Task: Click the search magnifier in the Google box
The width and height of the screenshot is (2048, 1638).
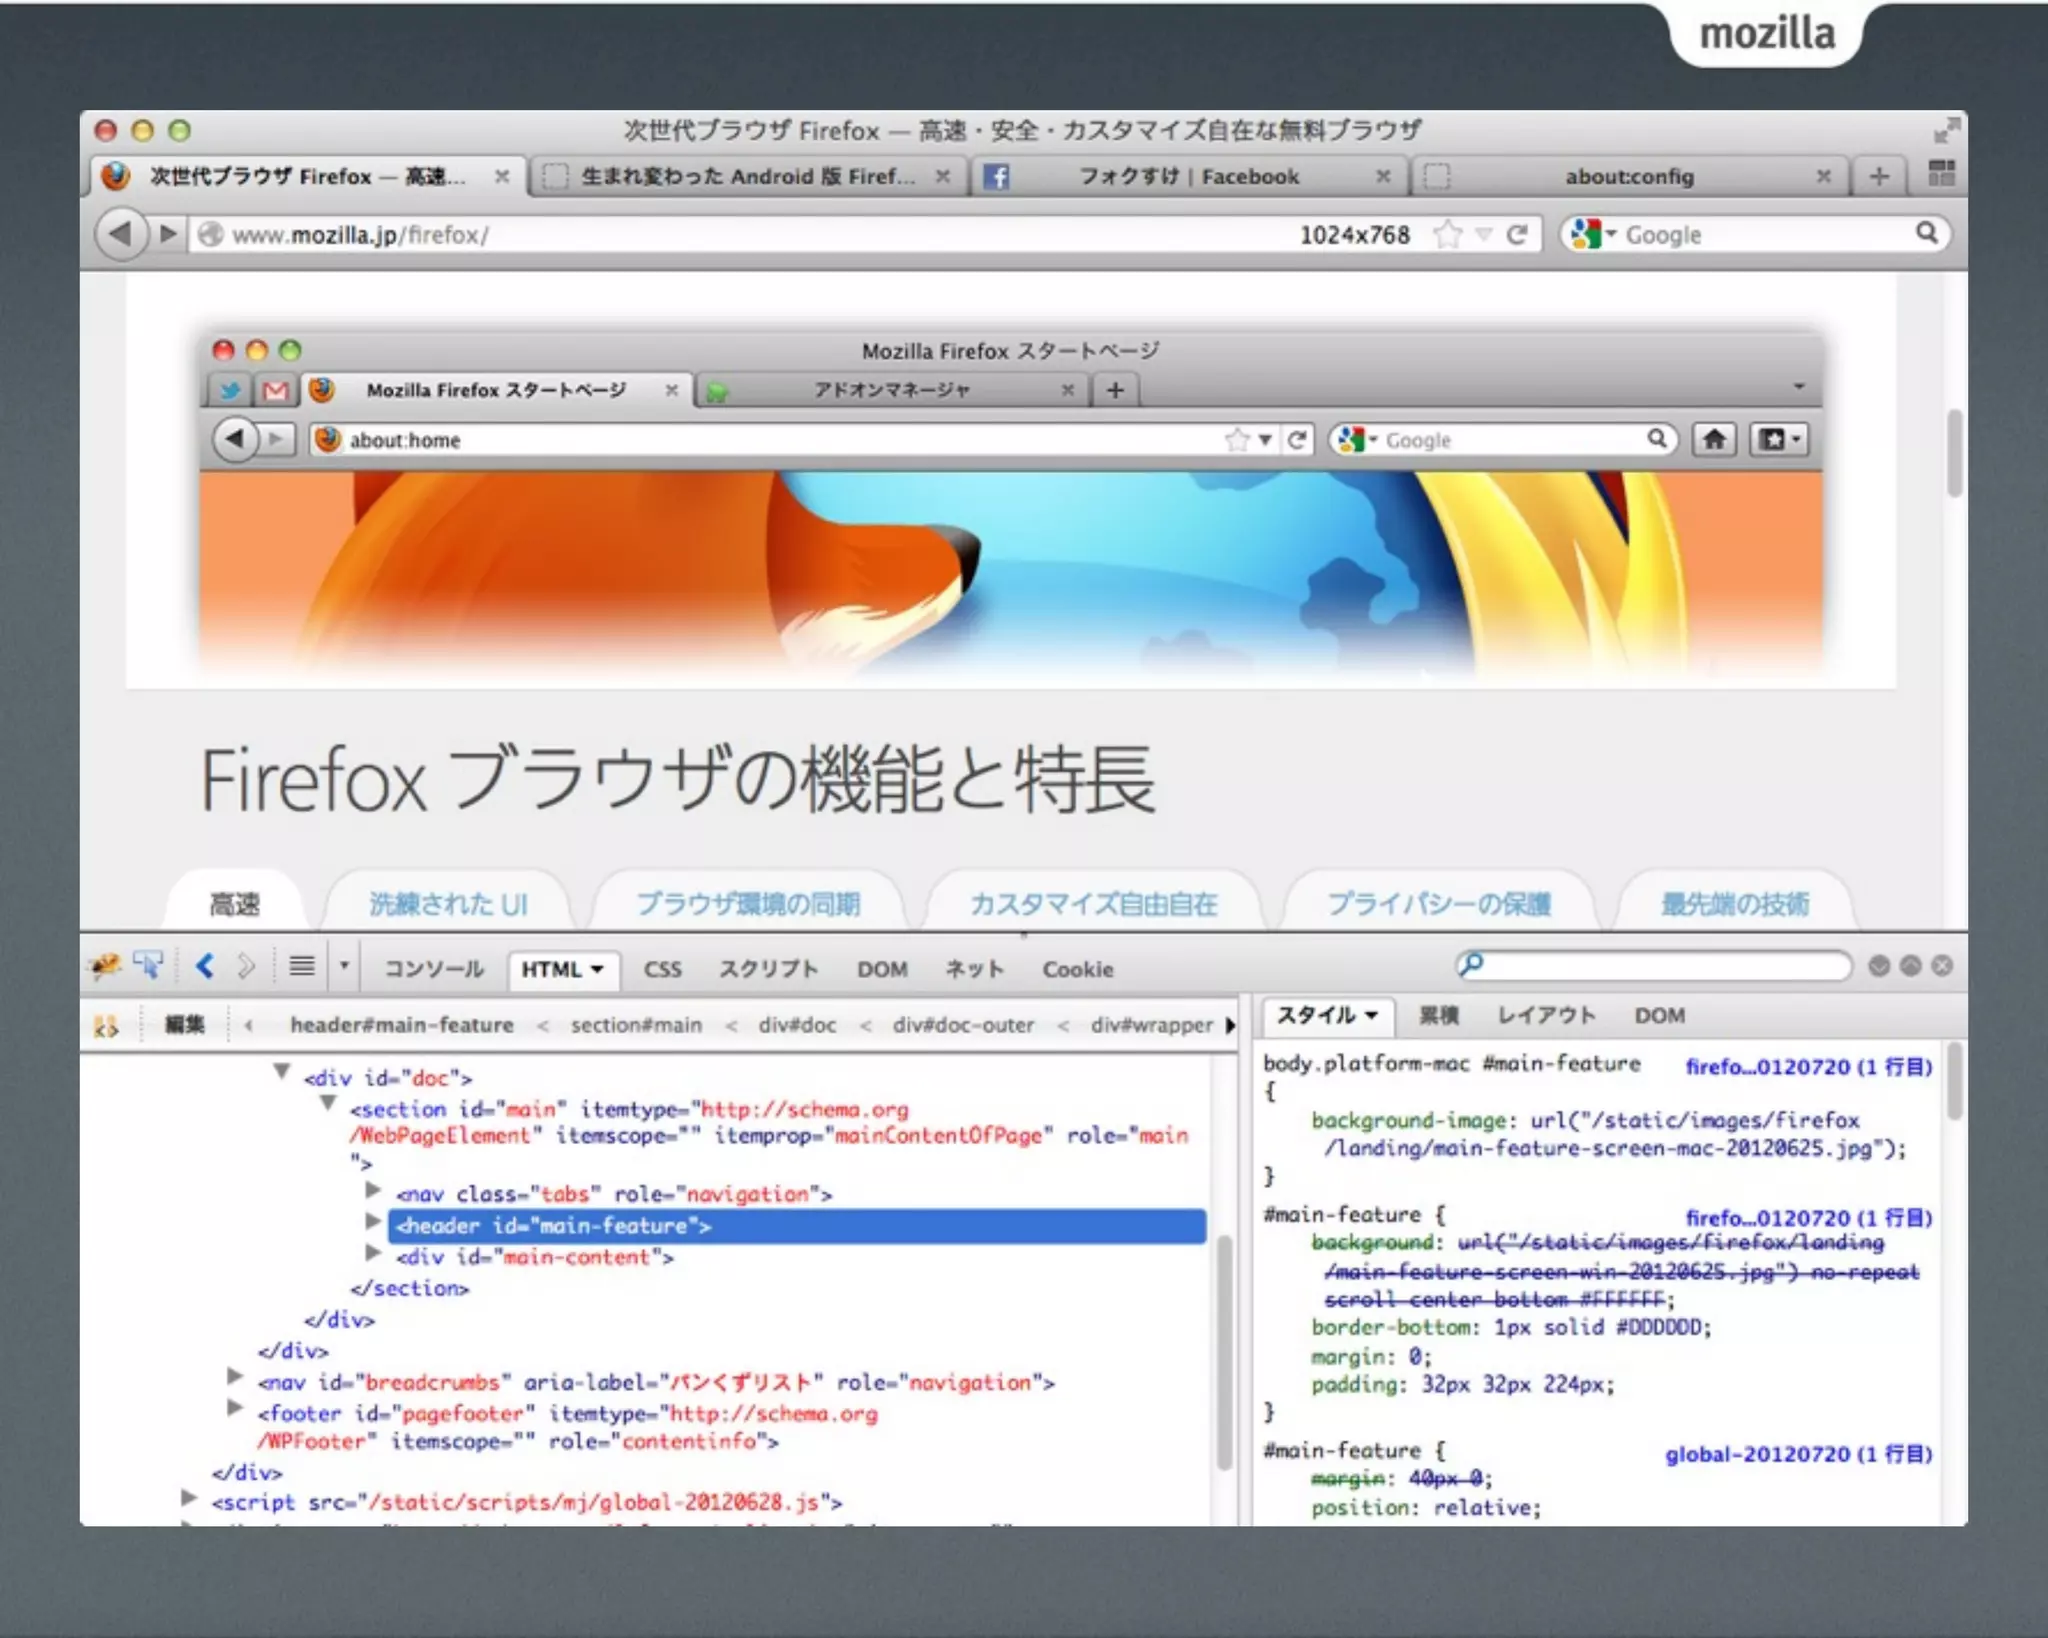Action: (x=1926, y=234)
